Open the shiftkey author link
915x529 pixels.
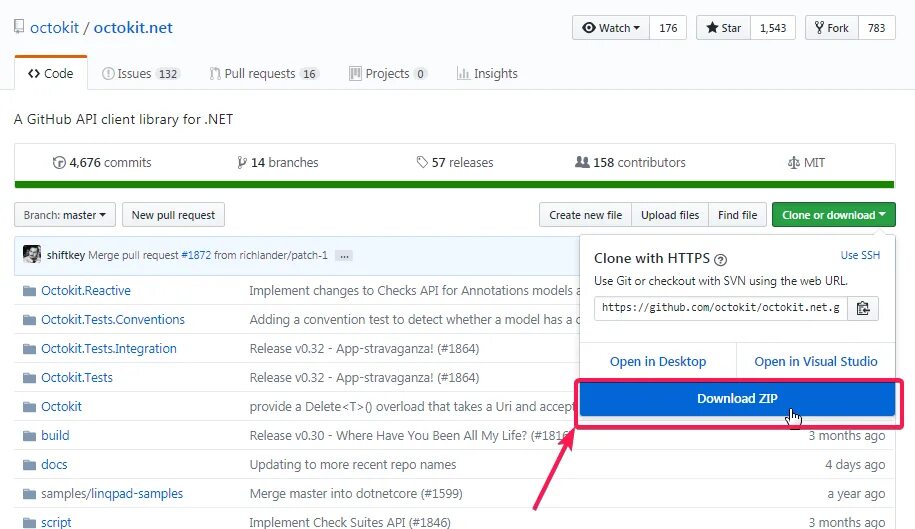pyautogui.click(x=66, y=255)
